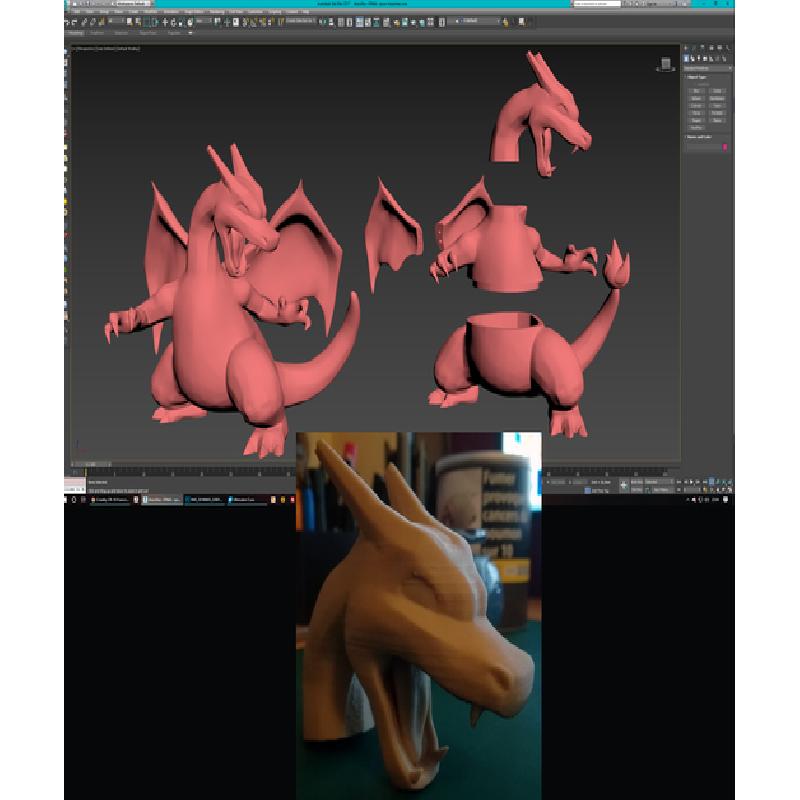Viewport: 800px width, 800px height.
Task: Open the Named Selection Sets dropdown
Action: coord(300,21)
